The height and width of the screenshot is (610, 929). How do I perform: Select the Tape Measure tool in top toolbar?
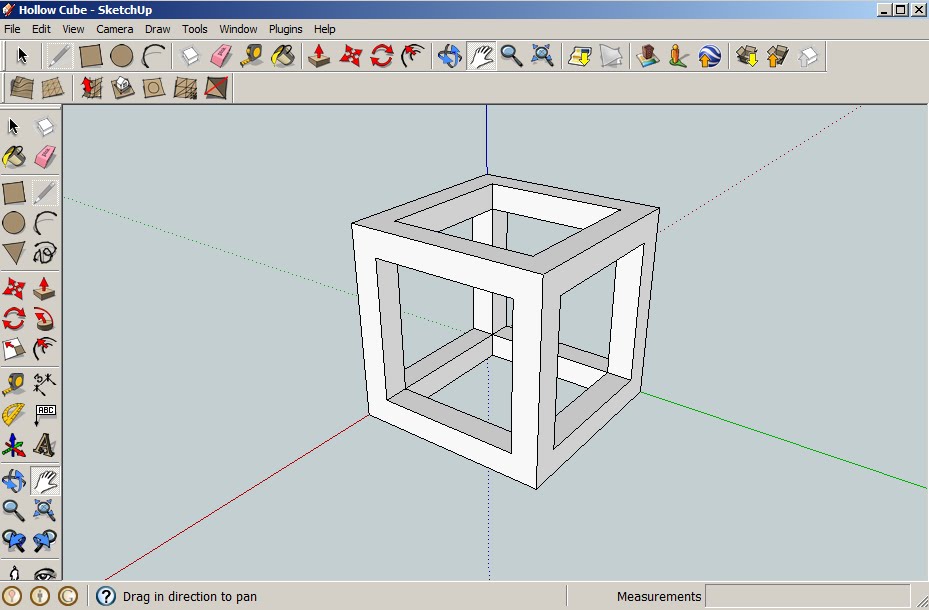[252, 56]
